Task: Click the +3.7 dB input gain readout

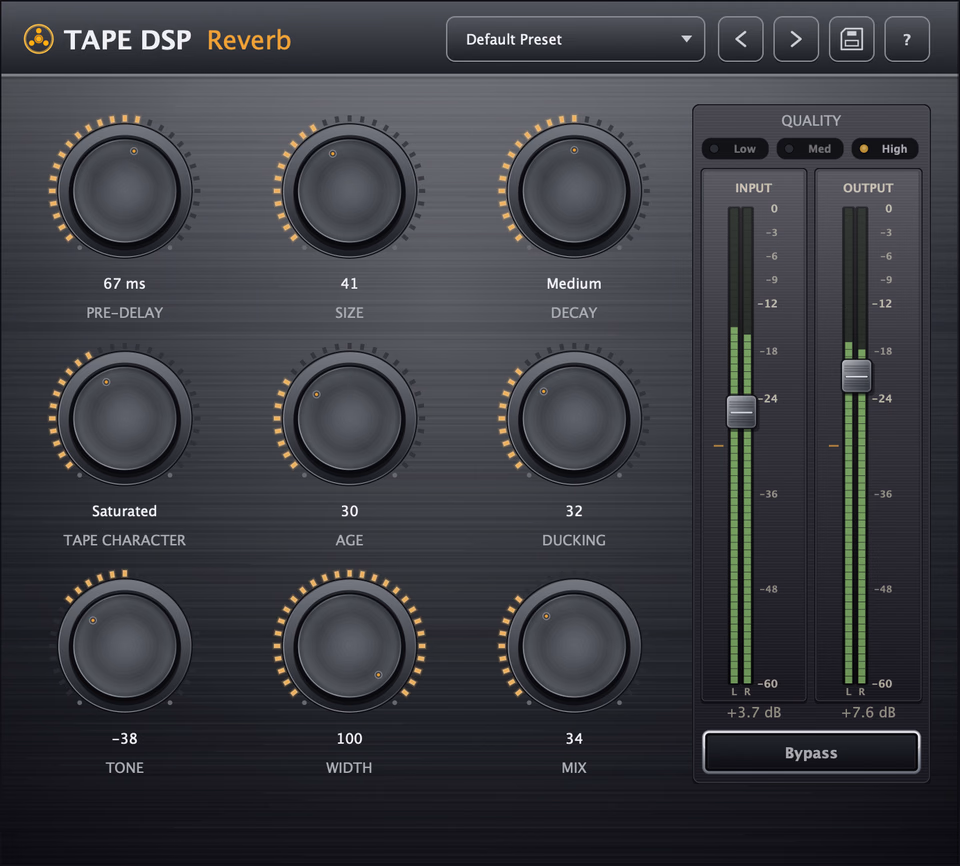Action: coord(754,712)
